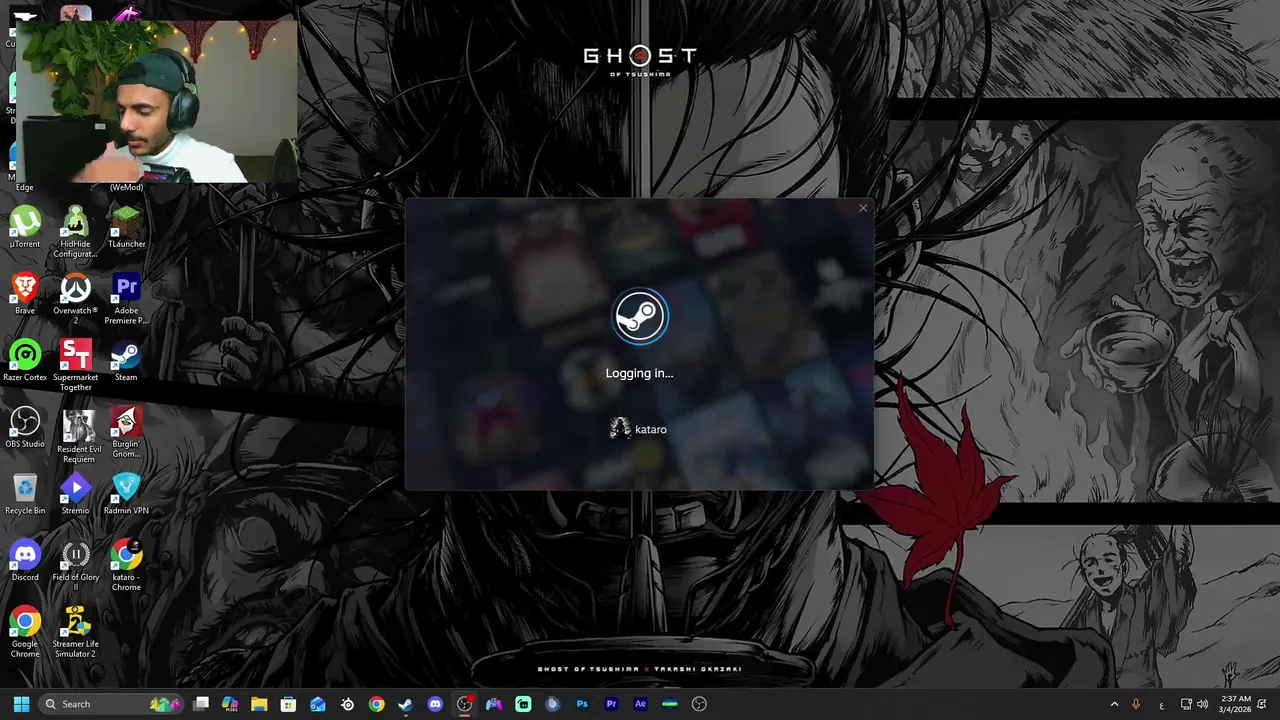
Task: Open After Effects from the taskbar
Action: pos(640,704)
